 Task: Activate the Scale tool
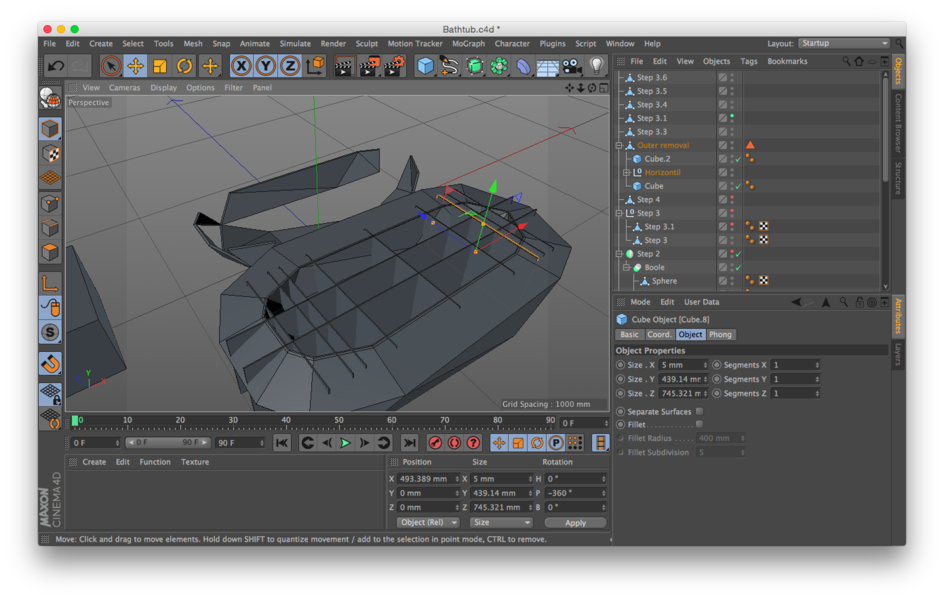click(160, 66)
